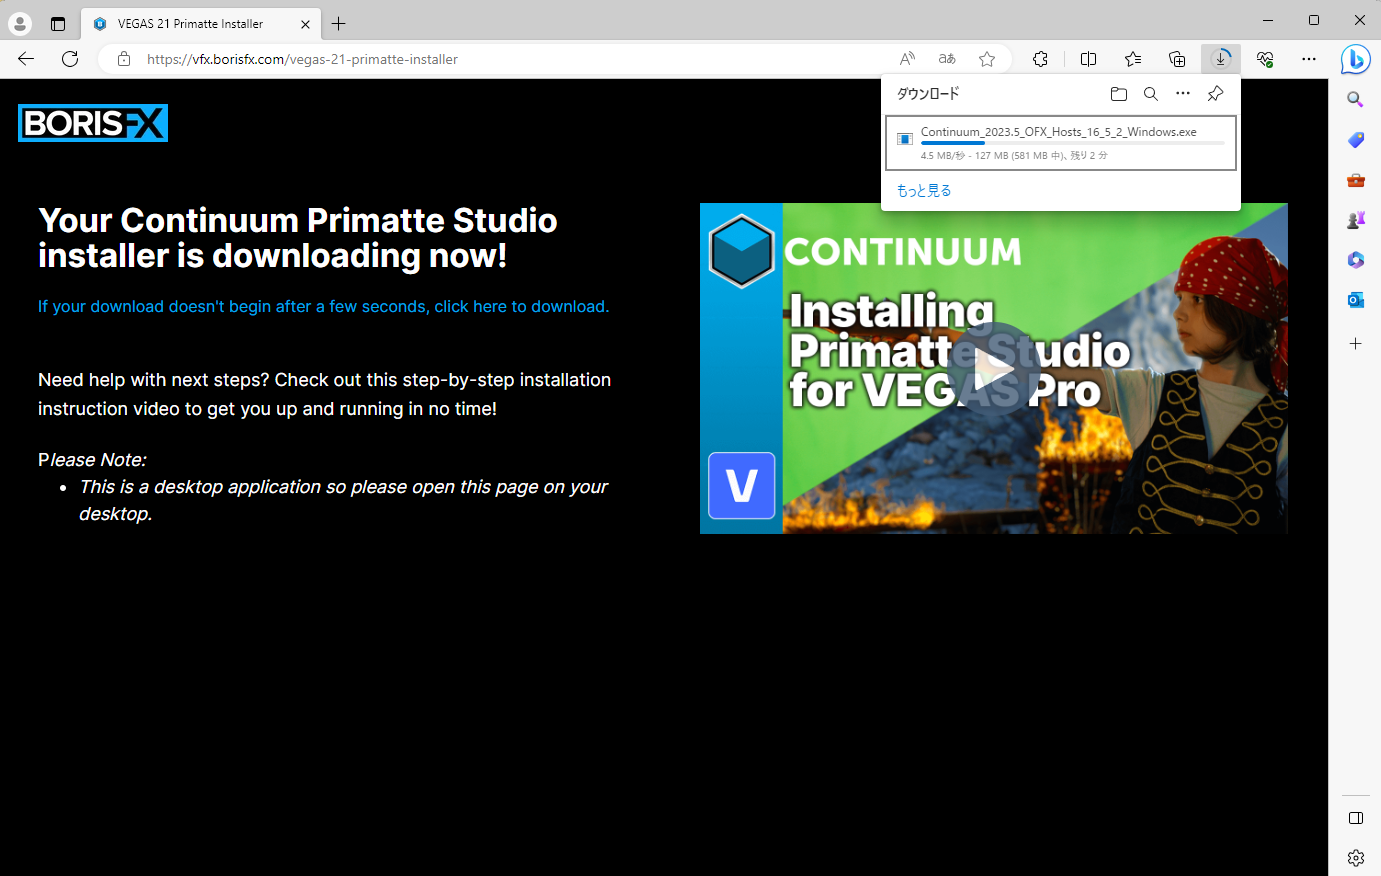Click the Continuum hexagon logo on the video
Image resolution: width=1381 pixels, height=876 pixels.
point(741,251)
